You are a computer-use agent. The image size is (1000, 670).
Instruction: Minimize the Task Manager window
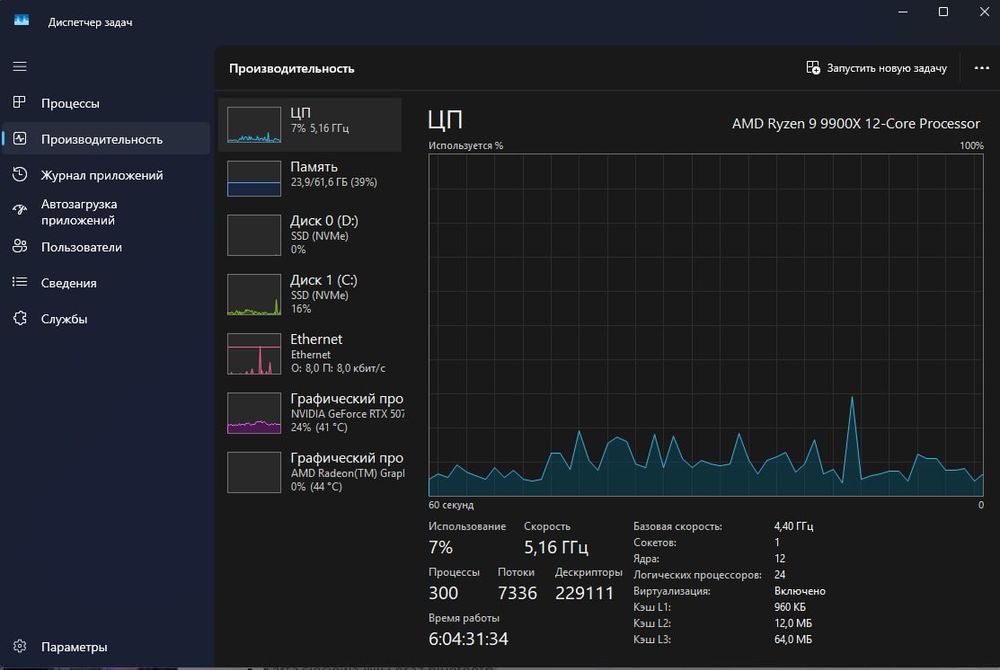[902, 11]
